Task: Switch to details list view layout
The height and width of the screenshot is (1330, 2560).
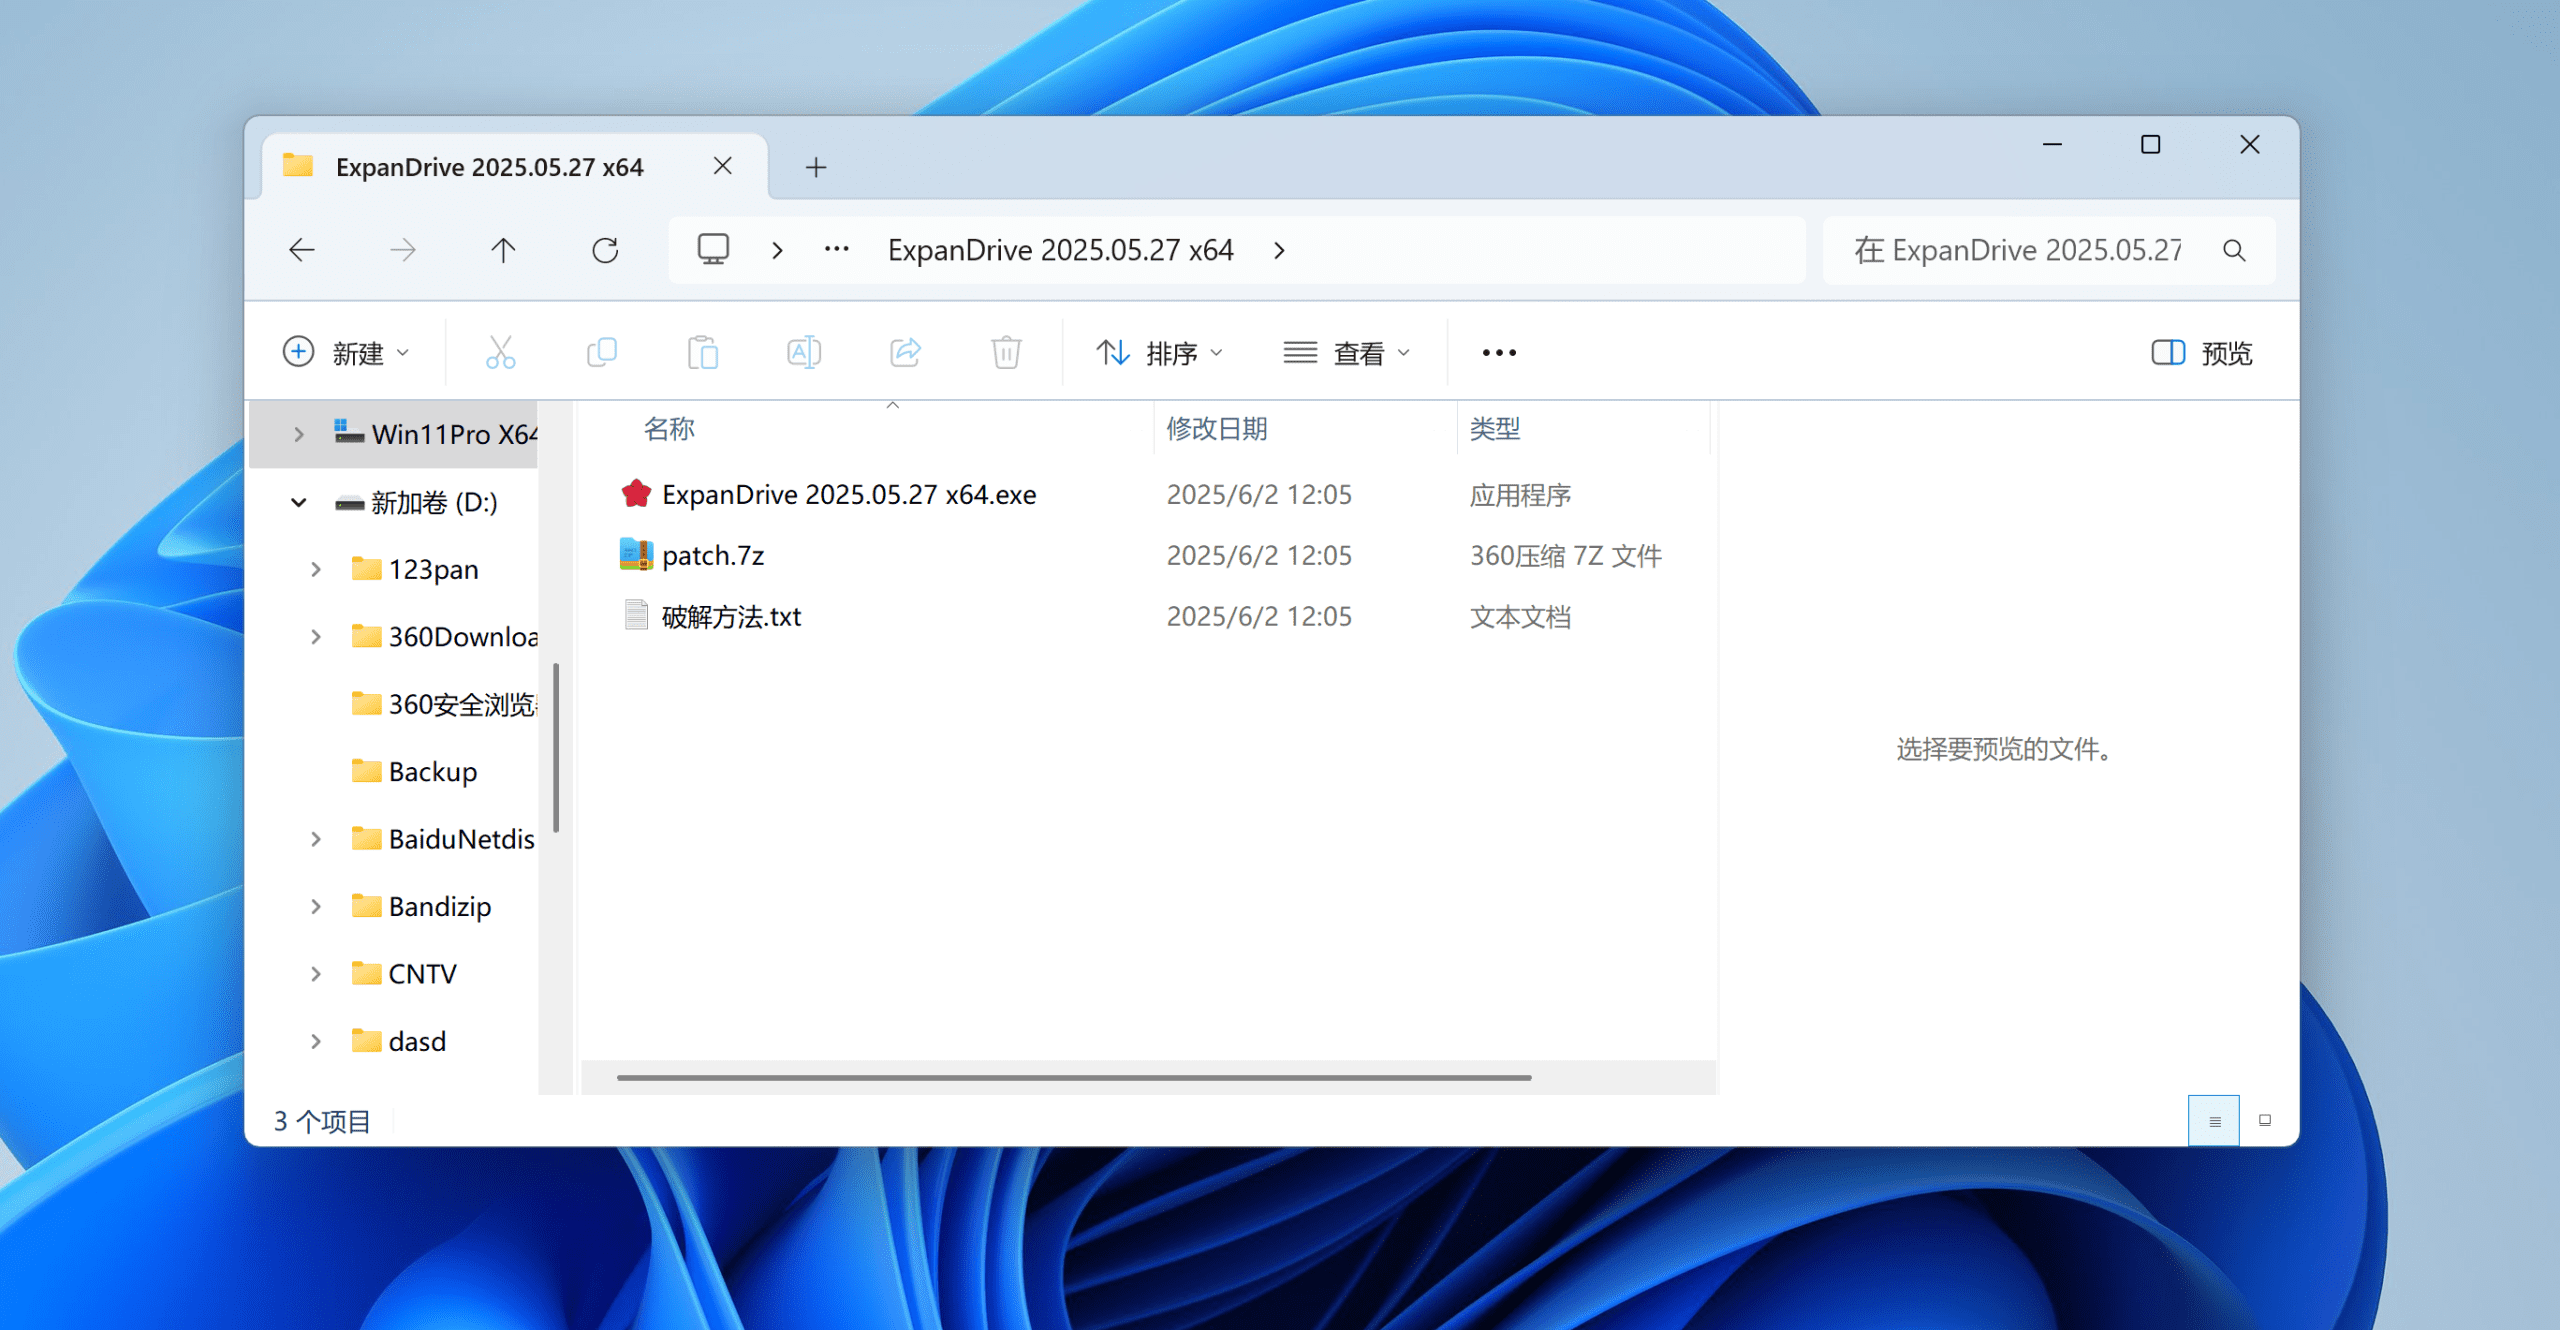Action: coord(2214,1121)
